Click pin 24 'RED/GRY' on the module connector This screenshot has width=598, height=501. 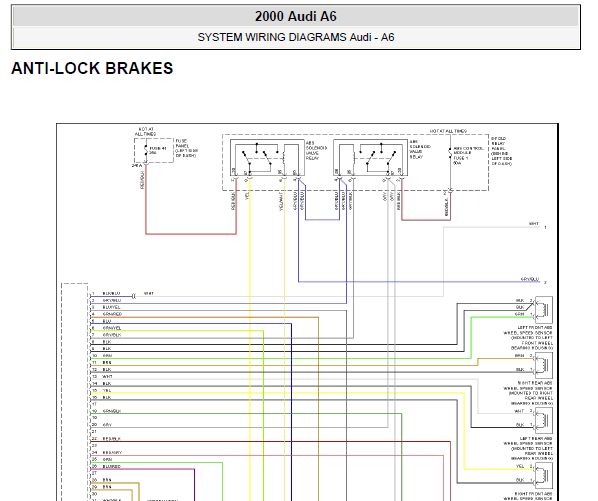pos(112,453)
